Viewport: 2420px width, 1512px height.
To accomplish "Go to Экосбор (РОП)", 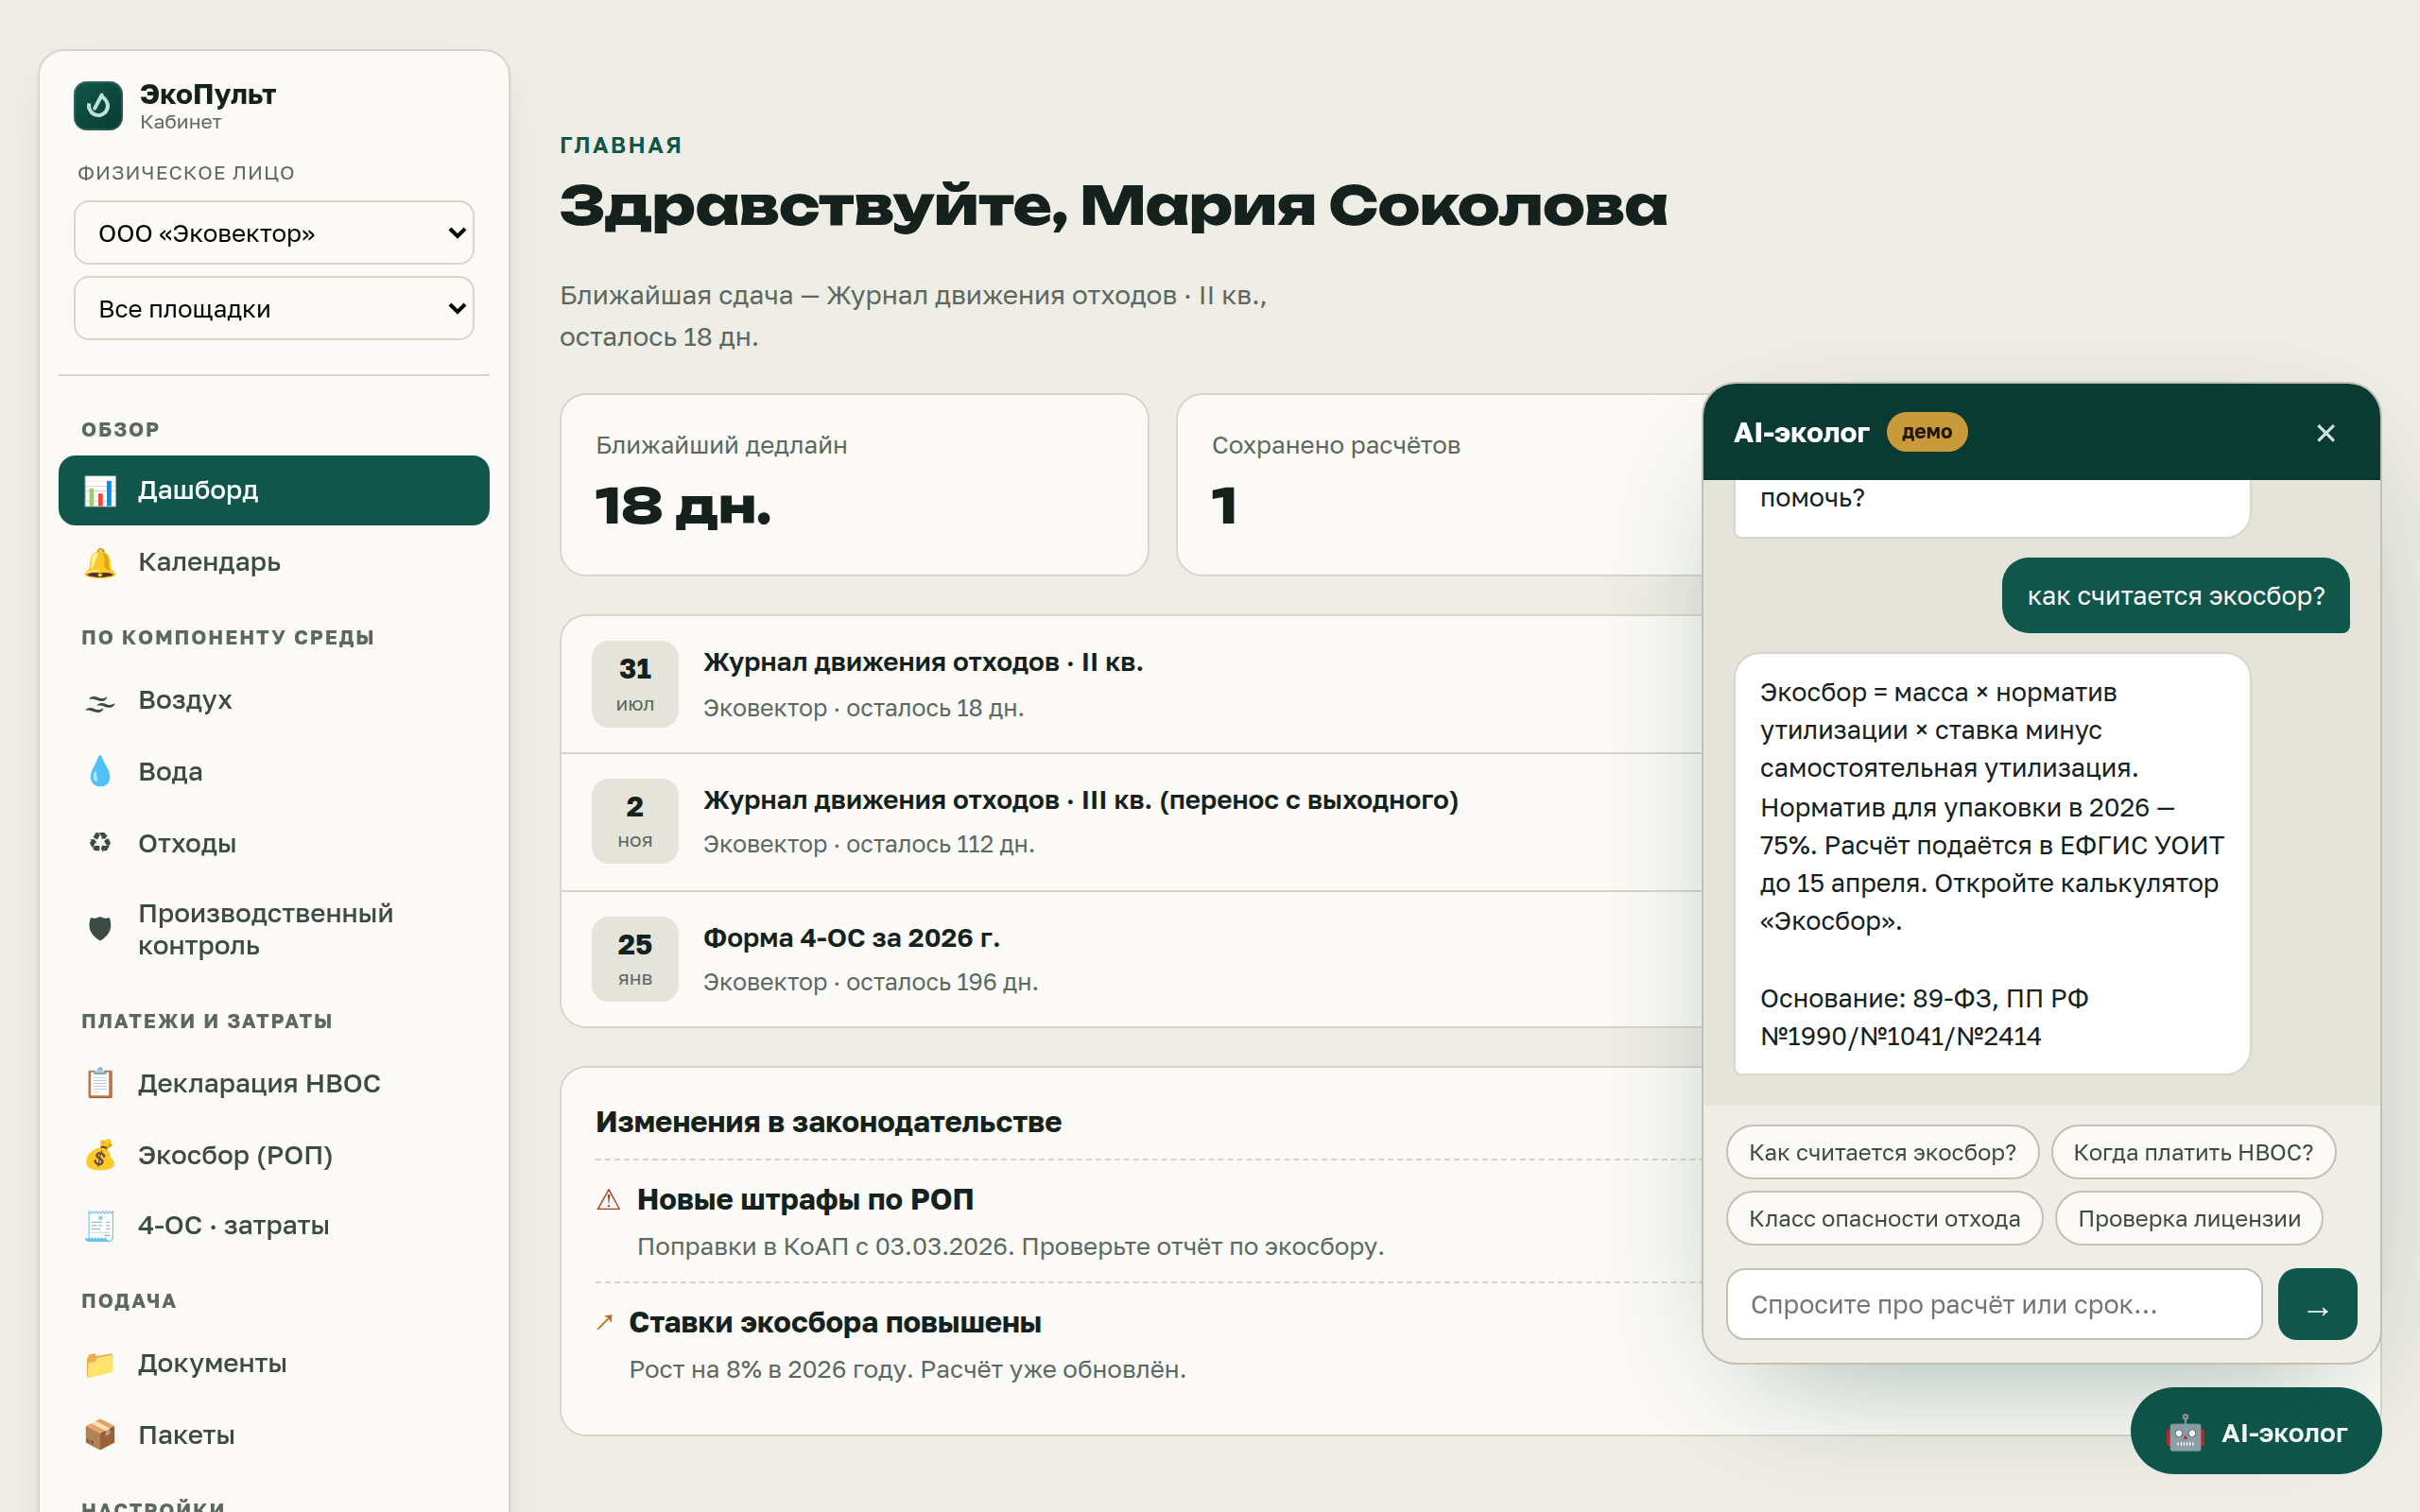I will coord(274,1156).
